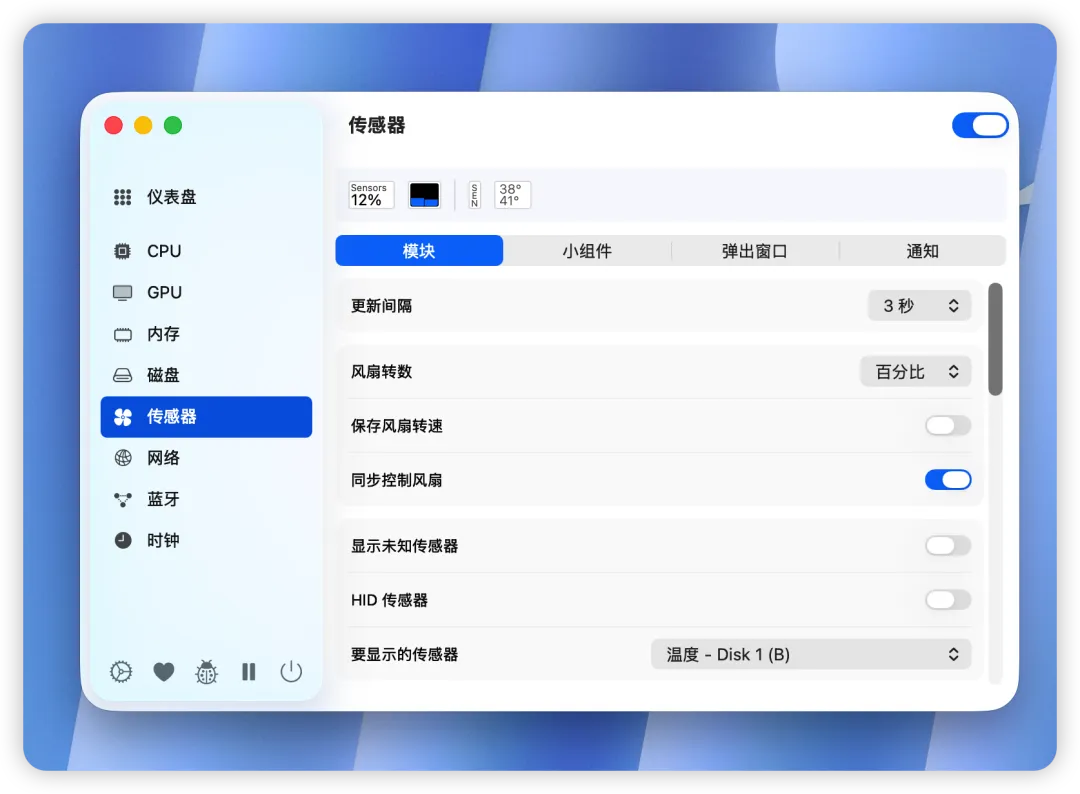The height and width of the screenshot is (794, 1080).
Task: Switch to the 小组件 tab
Action: (587, 251)
